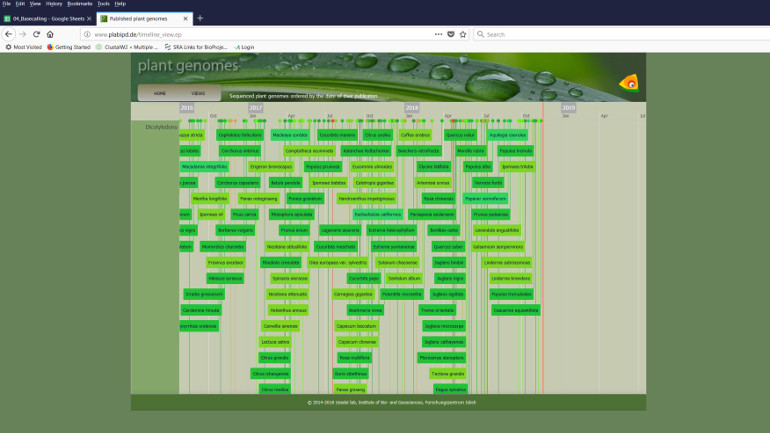Open the Quercus robur genome entry
770x433 pixels.
pos(461,135)
